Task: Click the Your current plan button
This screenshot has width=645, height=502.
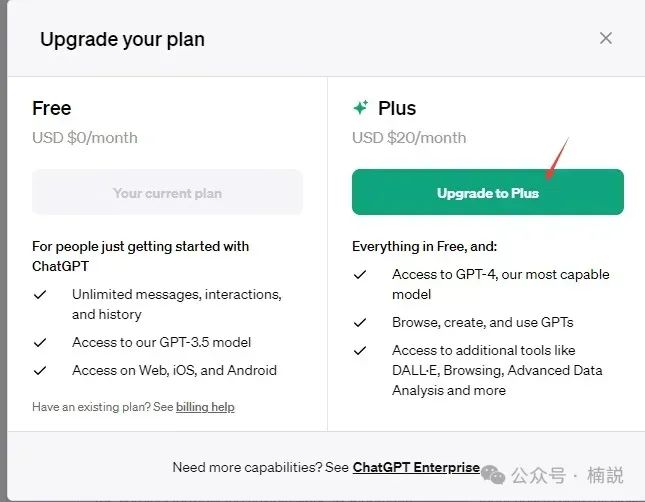Action: [x=167, y=192]
